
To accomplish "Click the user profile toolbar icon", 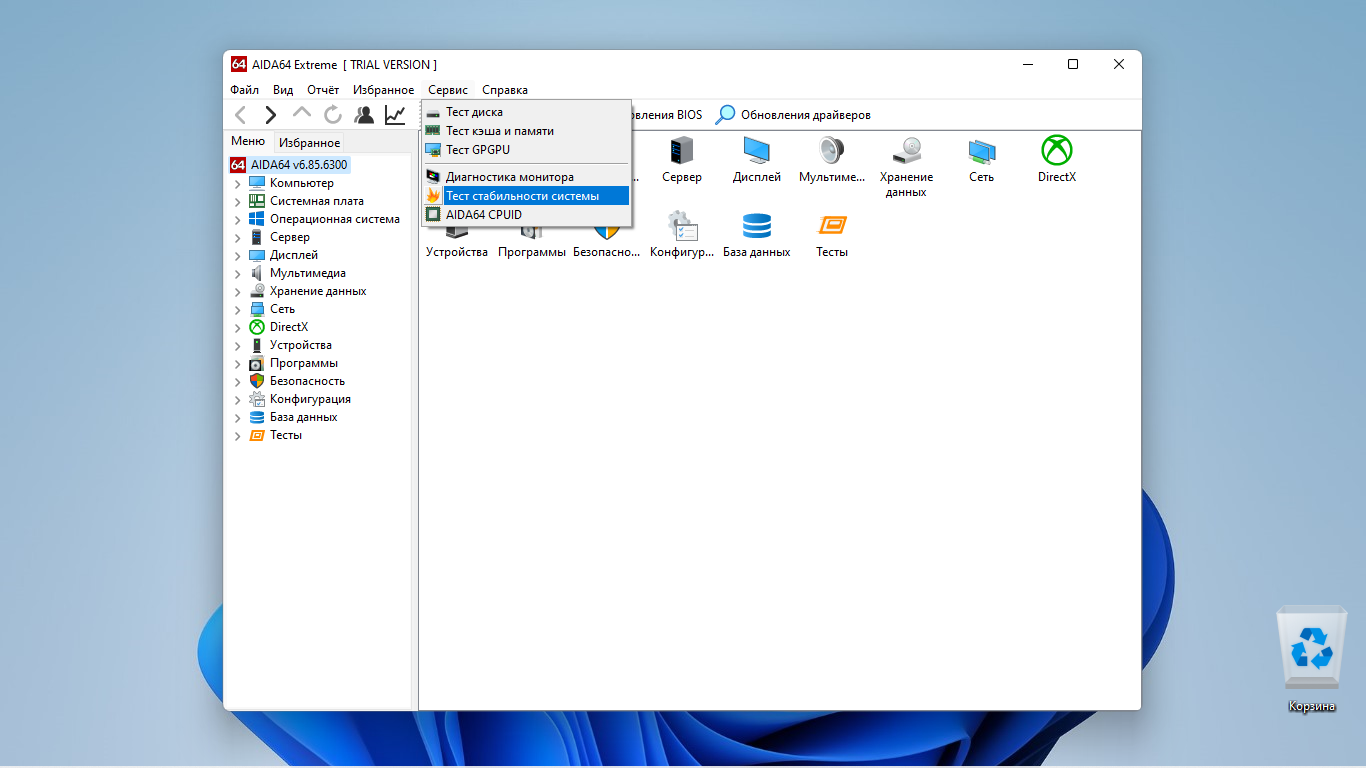I will [364, 115].
